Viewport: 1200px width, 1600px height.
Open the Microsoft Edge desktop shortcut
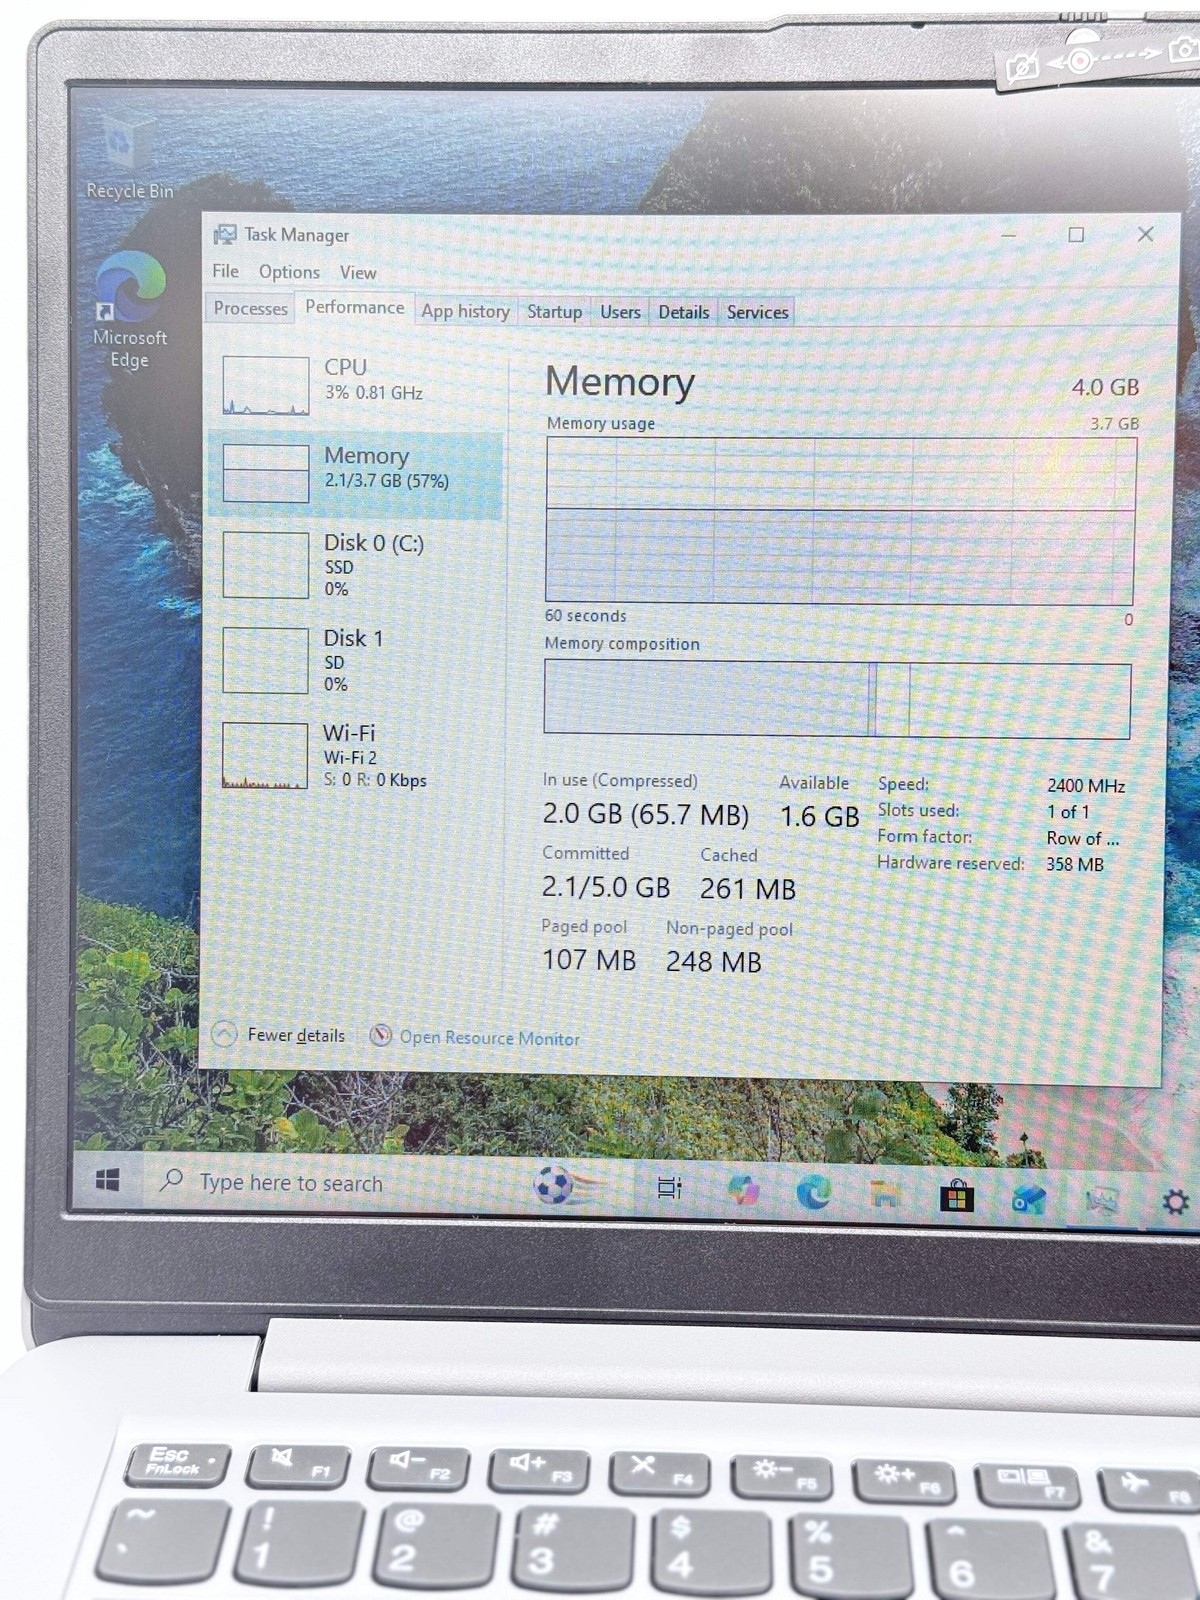pos(129,310)
